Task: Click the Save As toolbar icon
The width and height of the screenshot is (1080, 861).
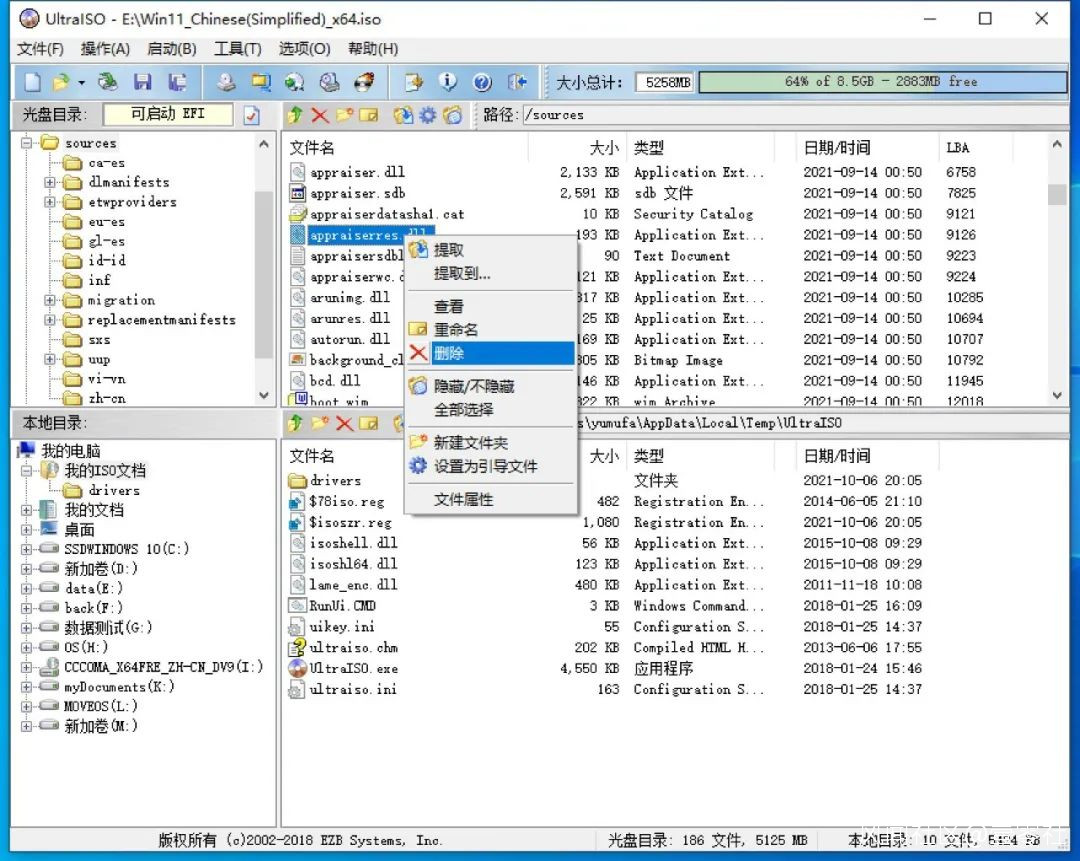Action: [177, 82]
